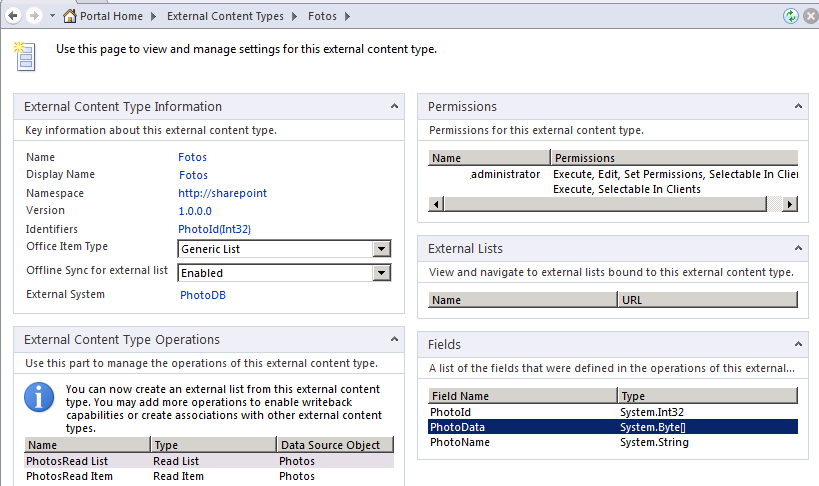Click the blue information icon in Operations
The width and height of the screenshot is (819, 486).
tap(39, 398)
